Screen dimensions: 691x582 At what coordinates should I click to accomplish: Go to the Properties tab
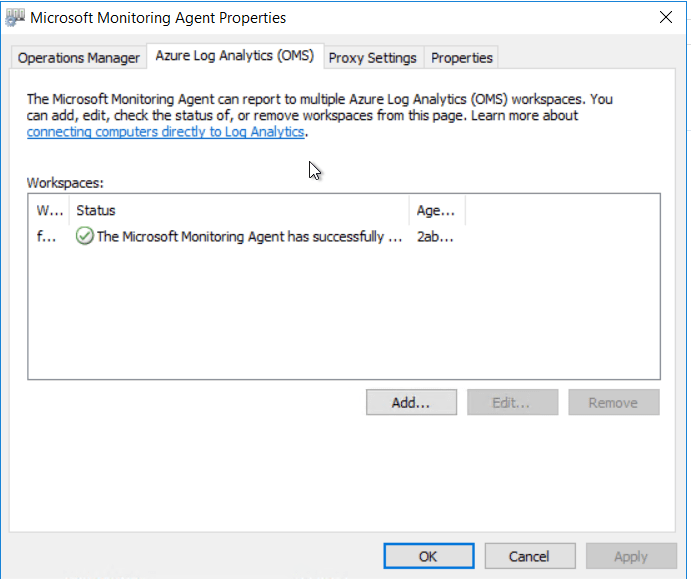click(x=461, y=58)
